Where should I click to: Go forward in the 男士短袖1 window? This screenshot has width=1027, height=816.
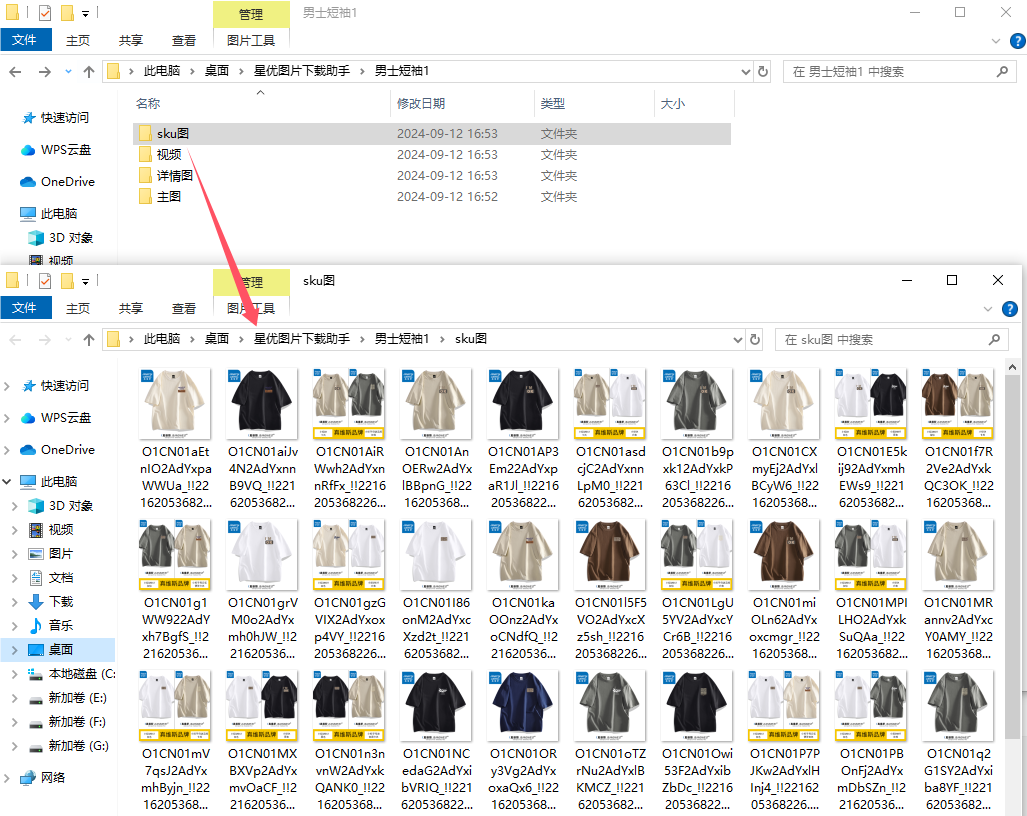point(45,71)
